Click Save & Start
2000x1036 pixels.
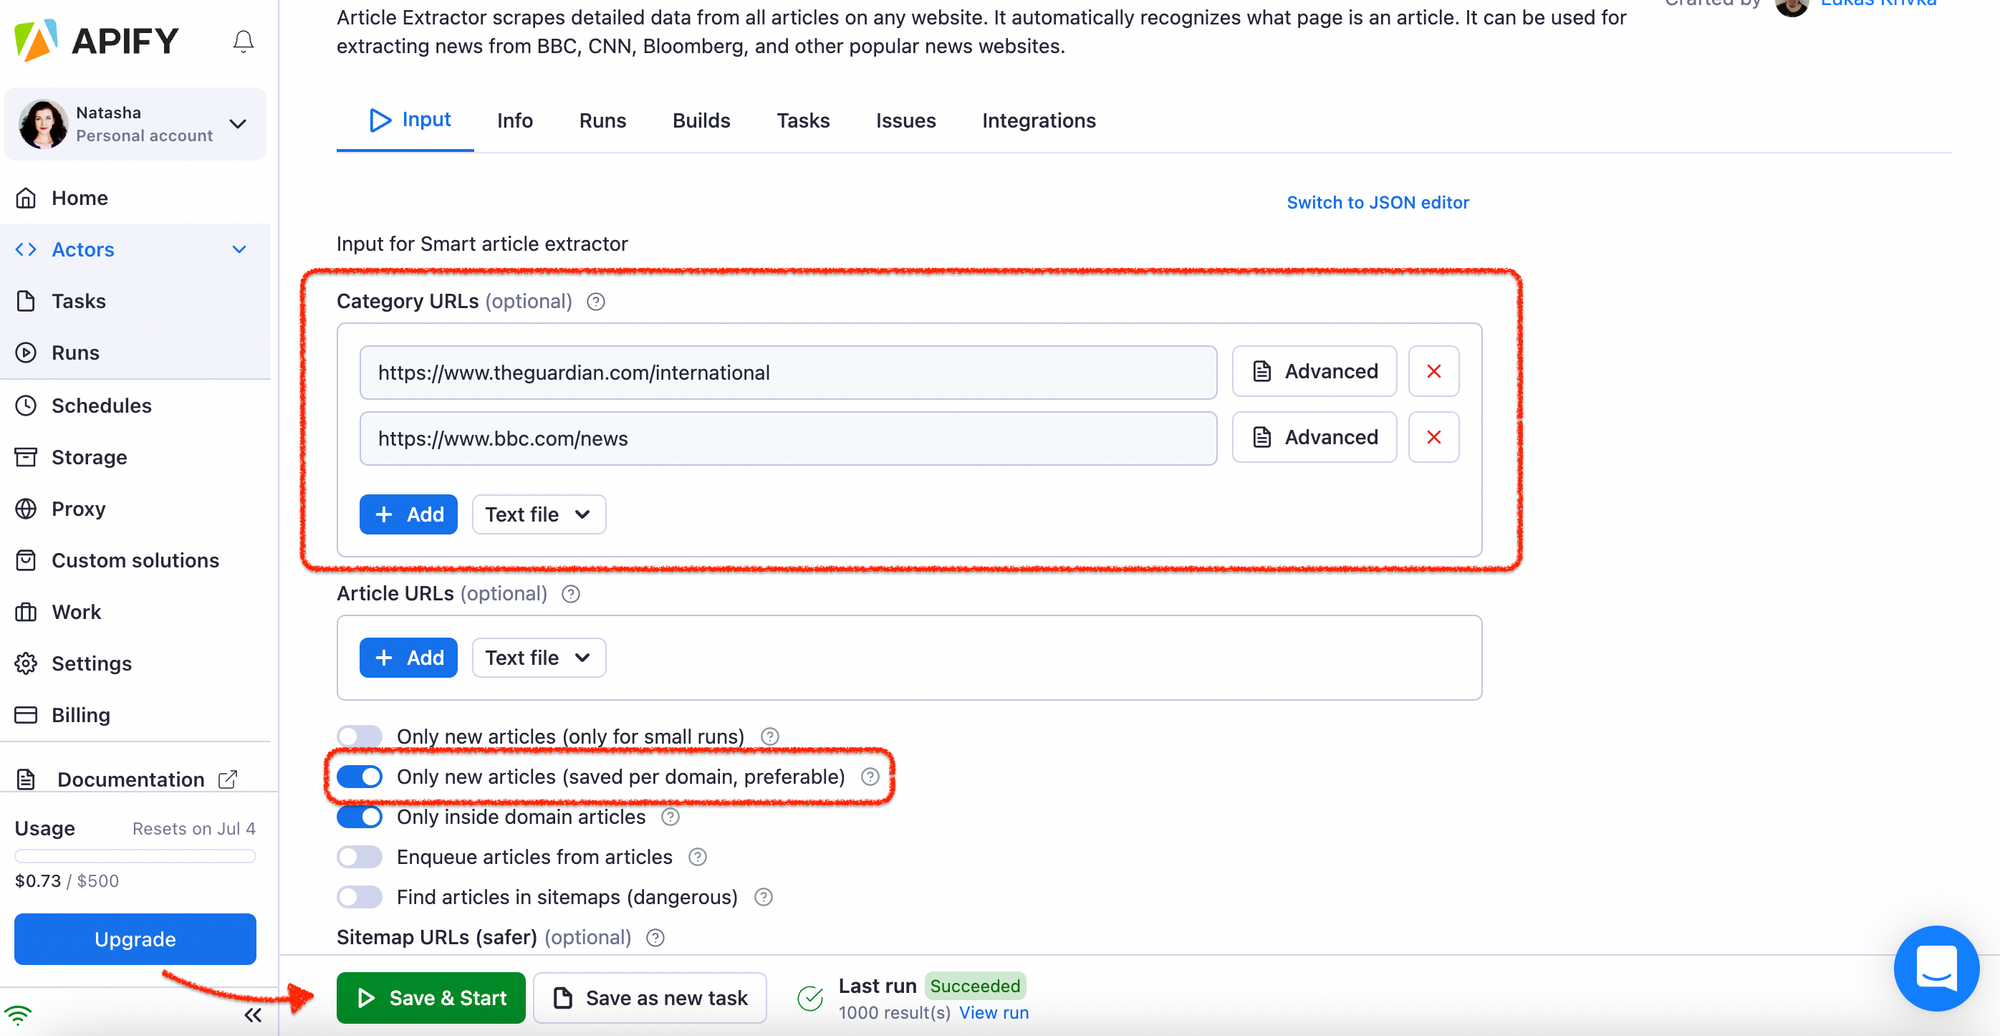(x=431, y=997)
